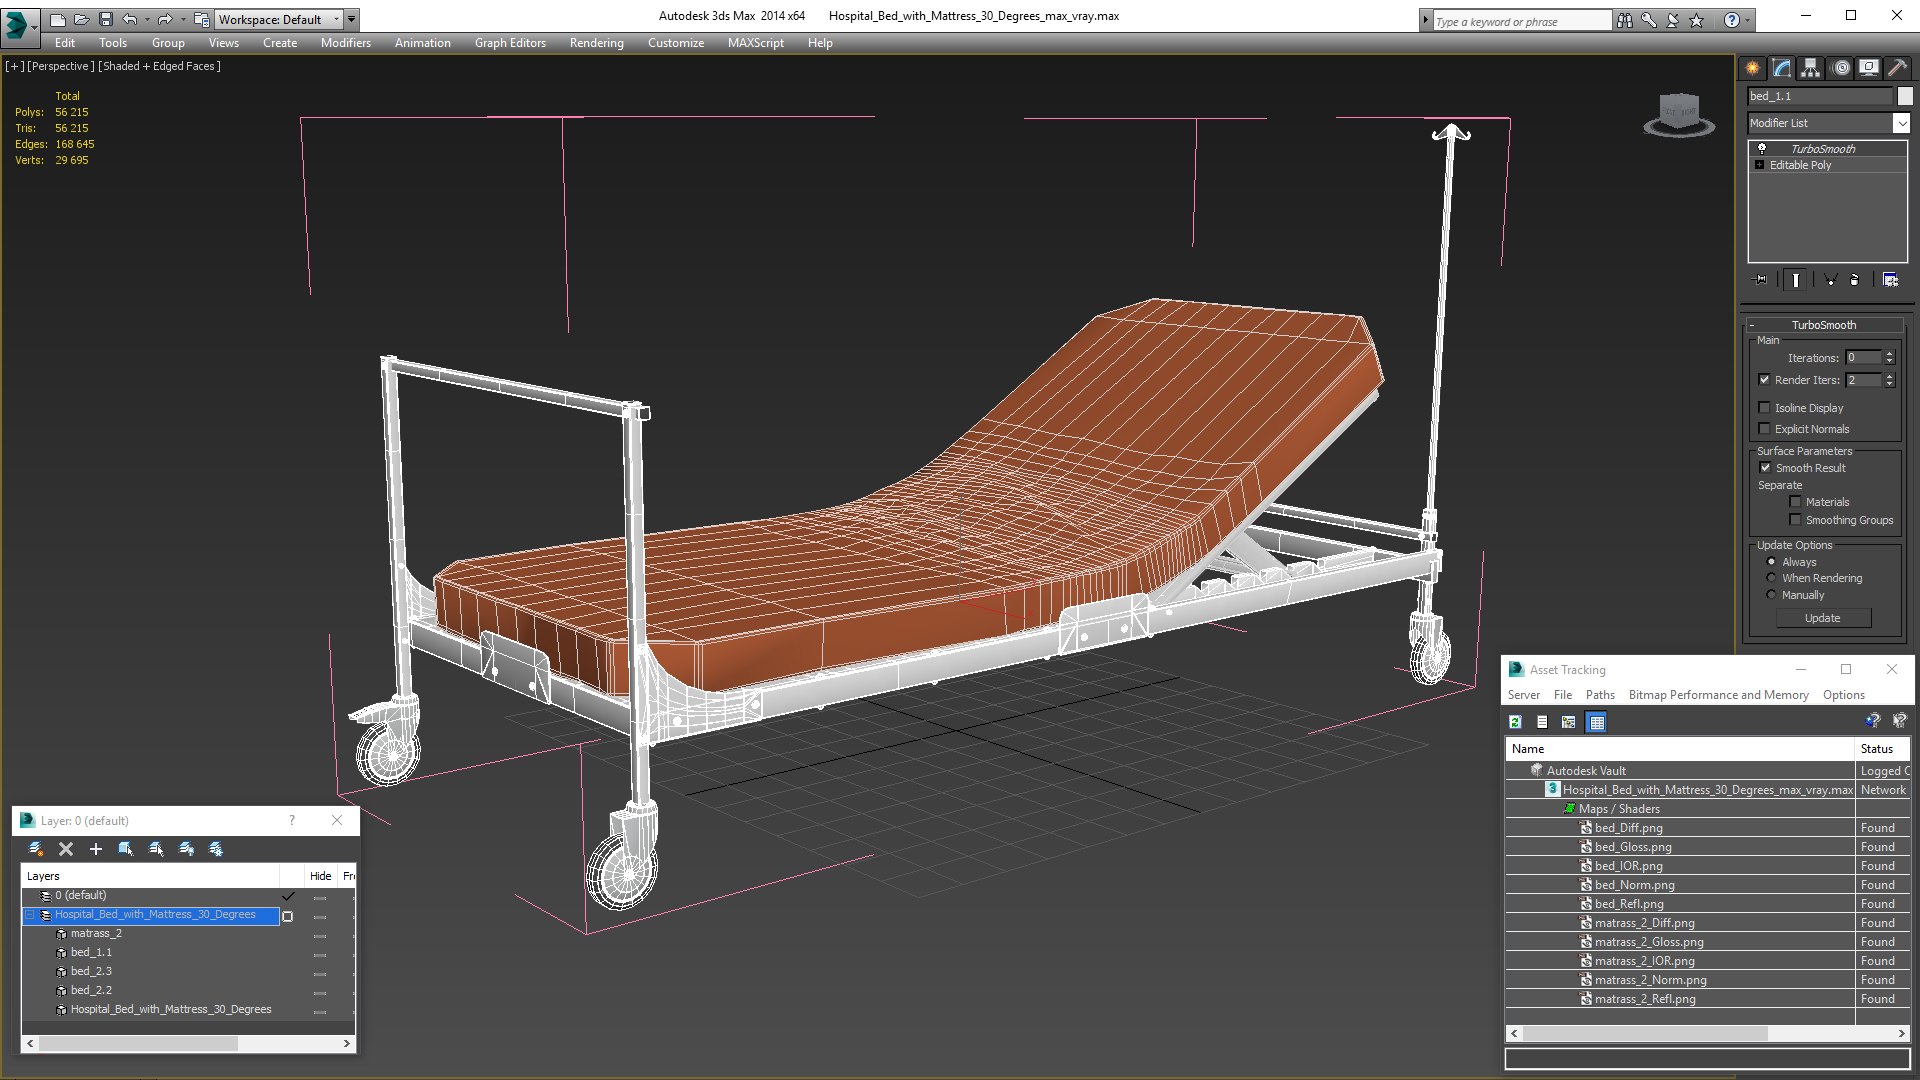Enable the Explicit Normals checkbox
The width and height of the screenshot is (1920, 1080).
(1764, 429)
